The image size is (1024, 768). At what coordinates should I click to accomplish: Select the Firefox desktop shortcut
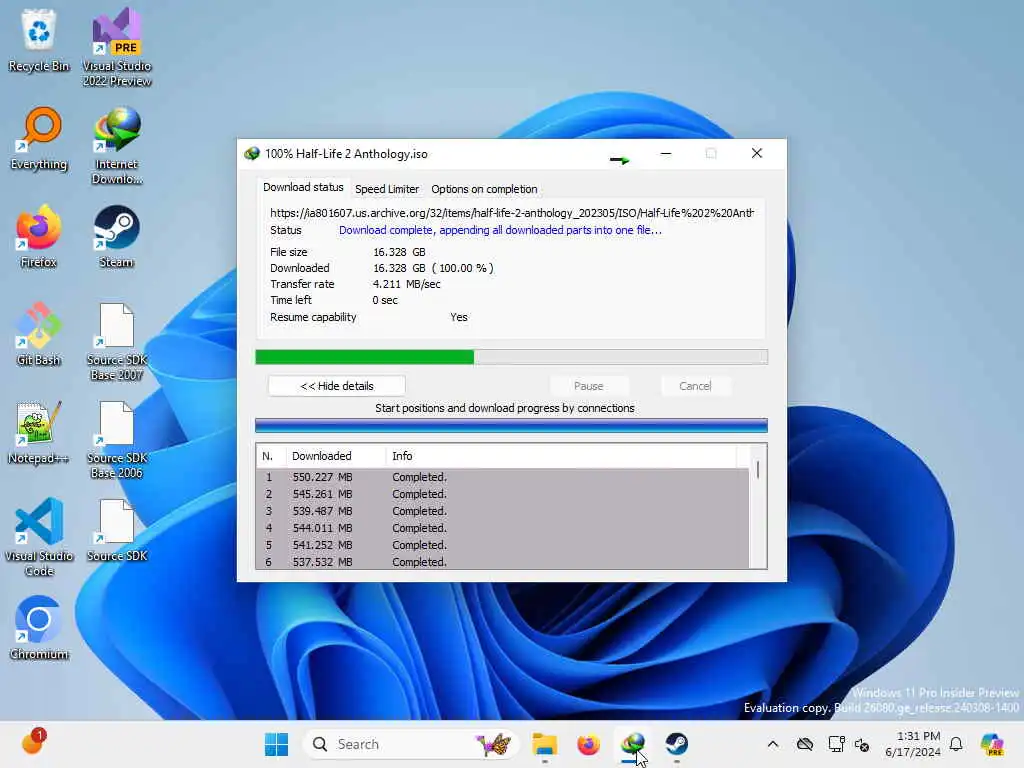pos(39,236)
